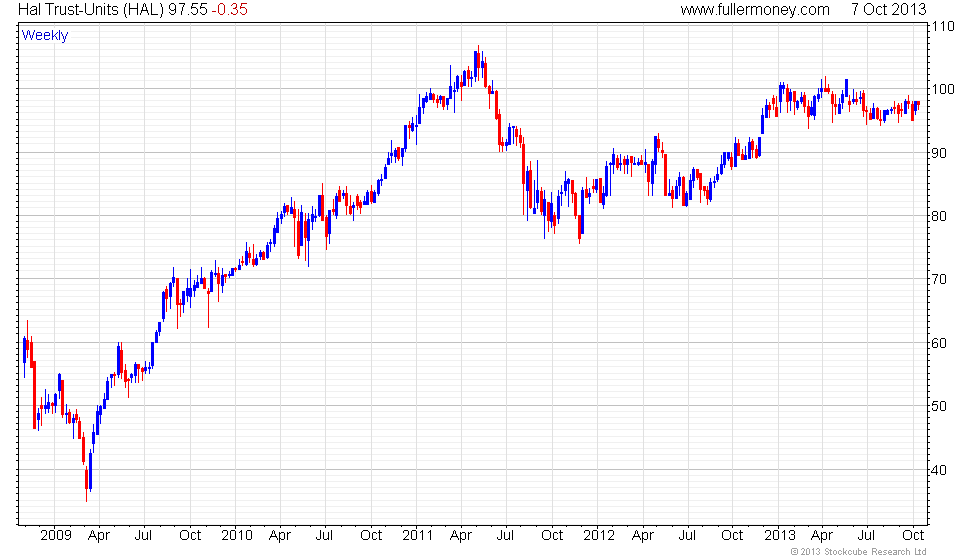
Task: Click the Apr label right after 2013
Action: pyautogui.click(x=822, y=536)
